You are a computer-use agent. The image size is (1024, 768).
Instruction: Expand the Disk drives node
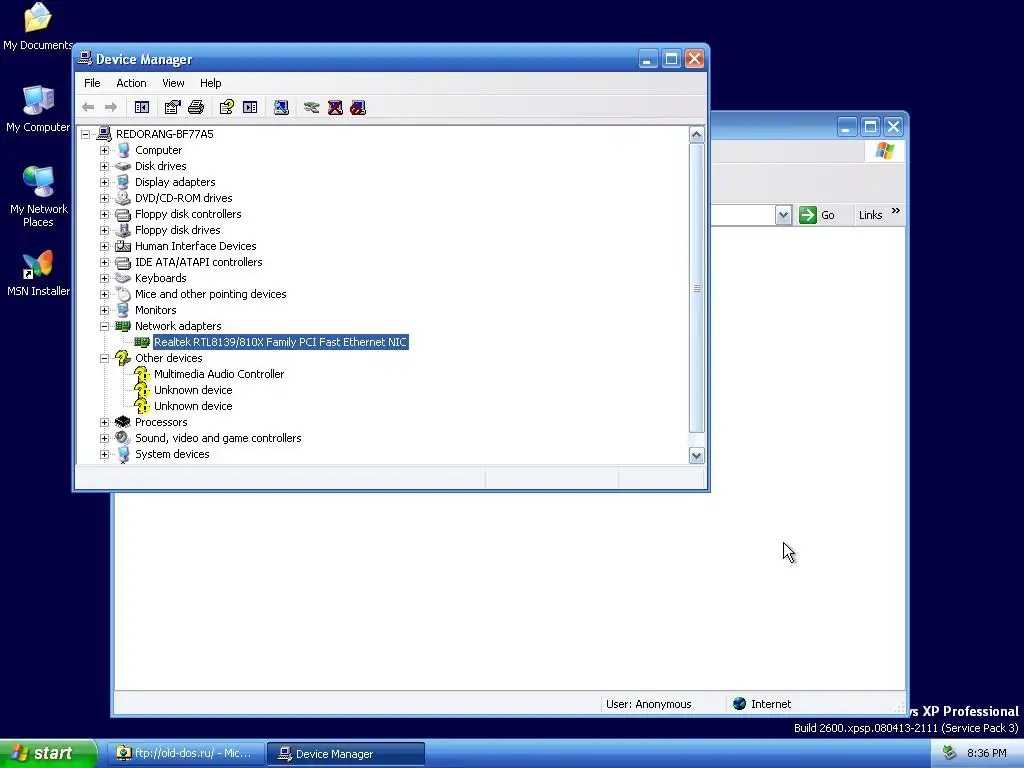pos(104,166)
